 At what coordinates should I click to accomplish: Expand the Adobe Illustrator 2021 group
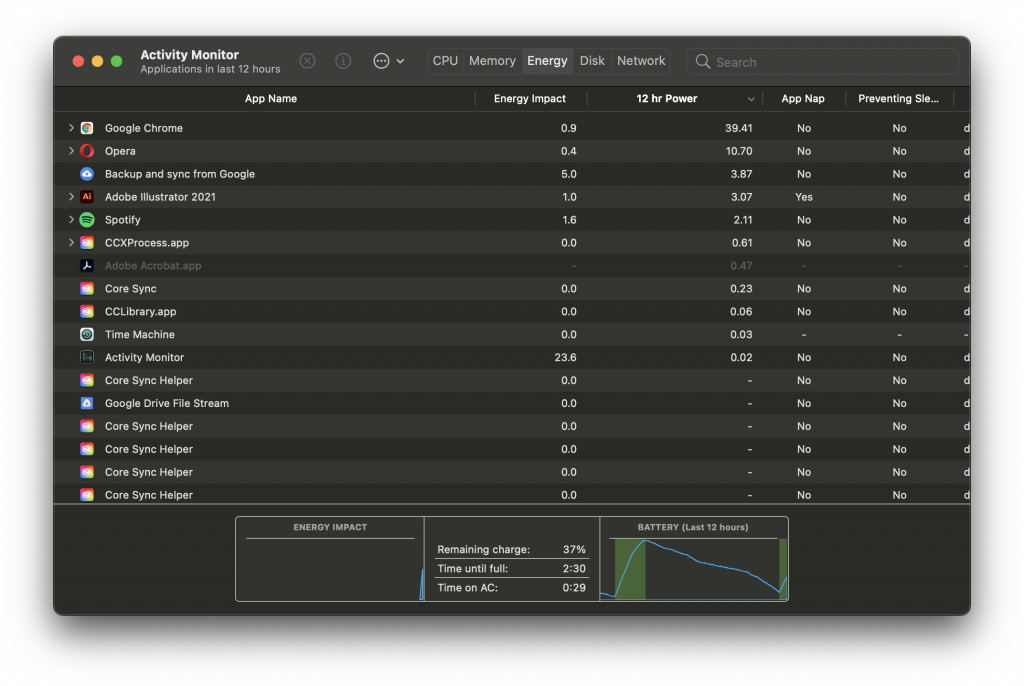point(71,197)
